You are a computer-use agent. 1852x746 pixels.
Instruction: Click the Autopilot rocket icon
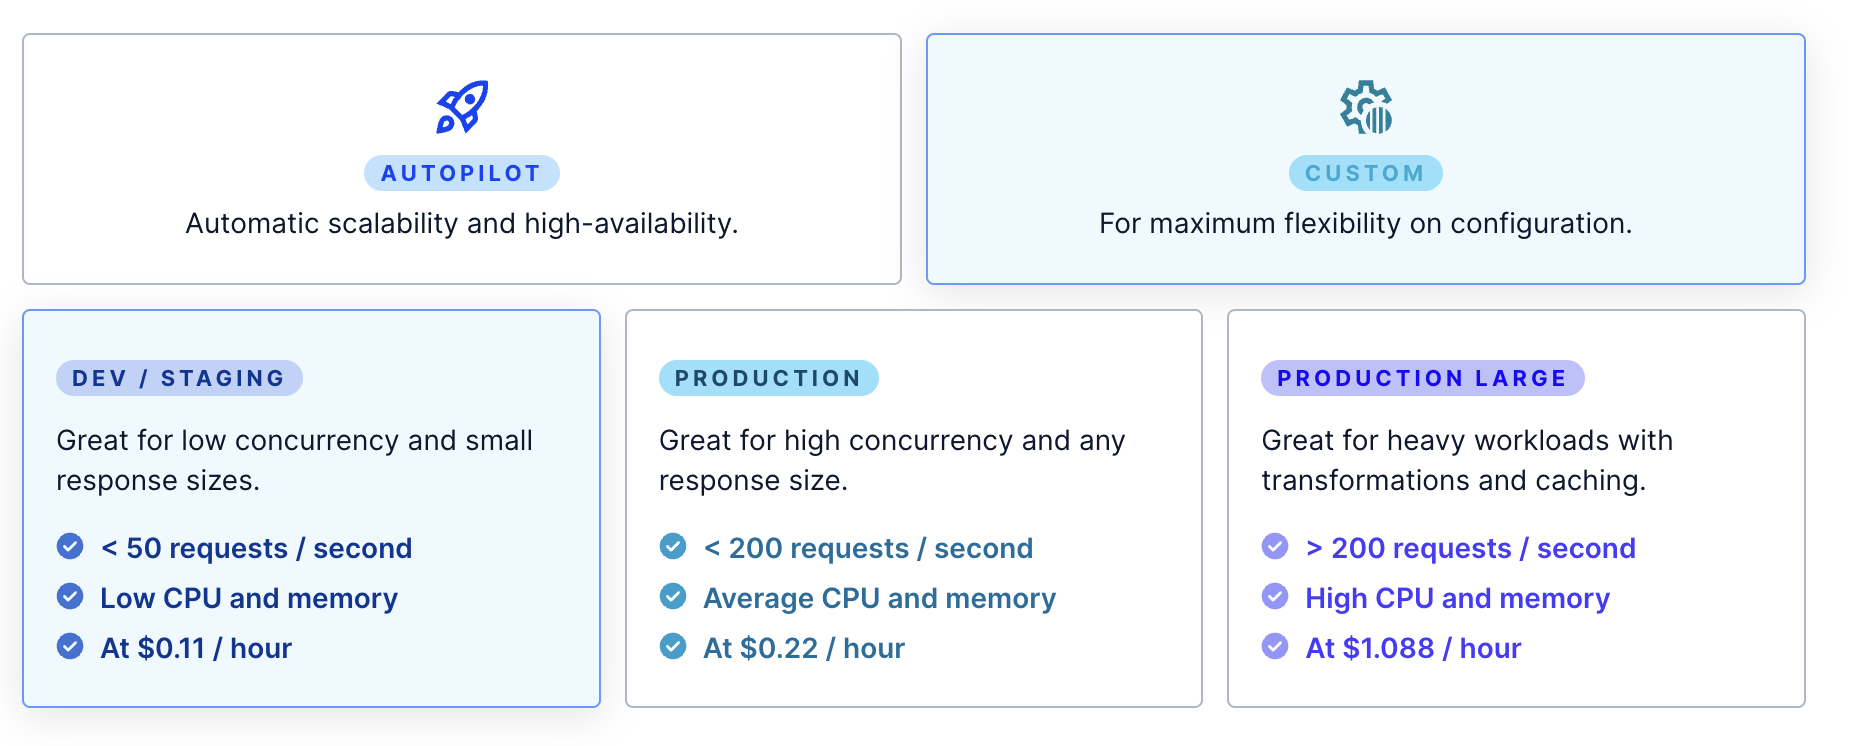pos(462,107)
